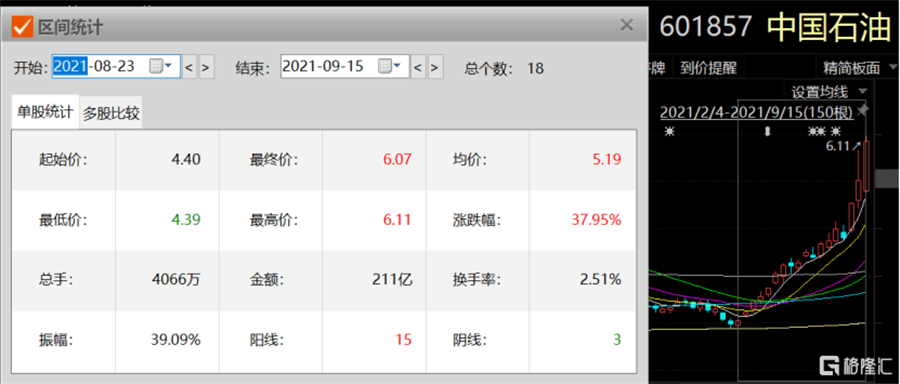Screen dimensions: 900x384
Task: Click the leftmost star event marker on the chart
Action: (x=668, y=131)
